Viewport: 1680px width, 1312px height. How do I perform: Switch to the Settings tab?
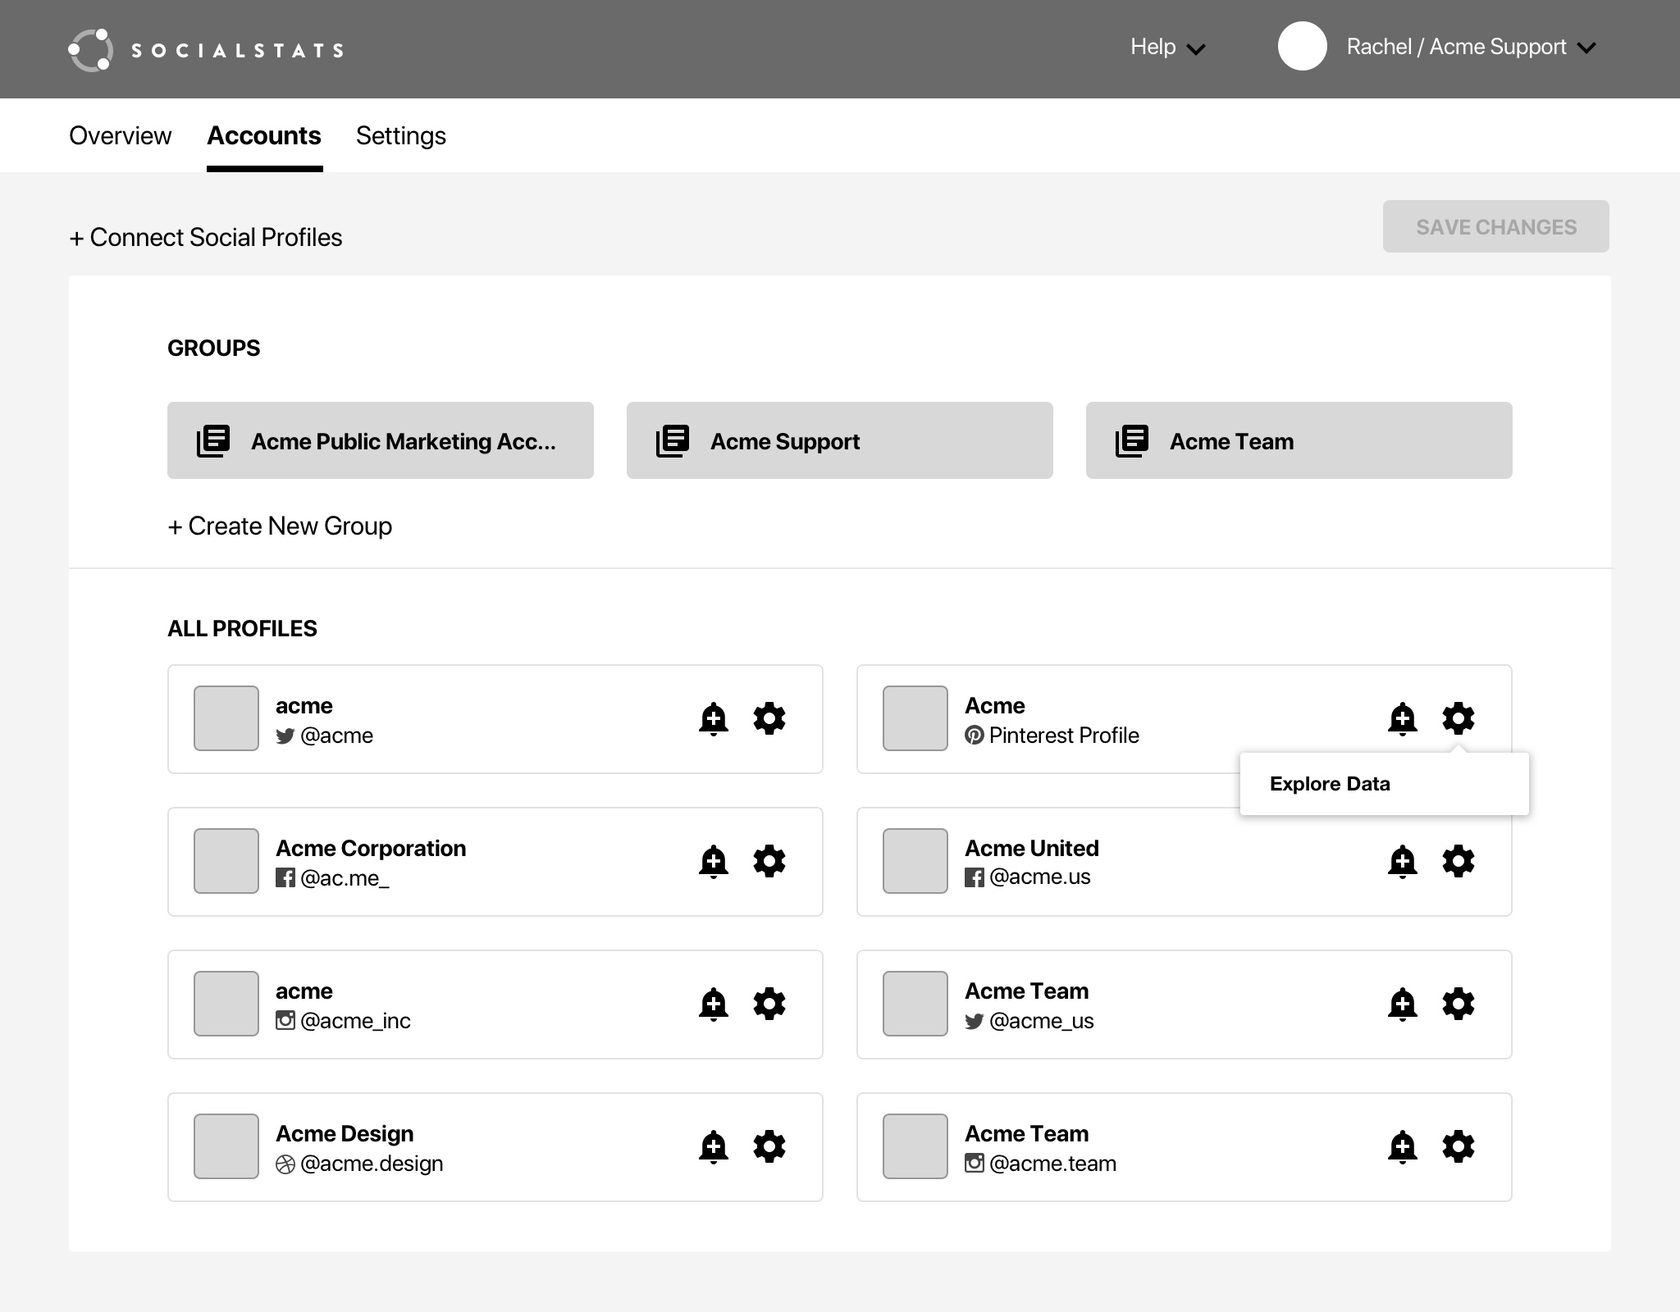[x=400, y=136]
